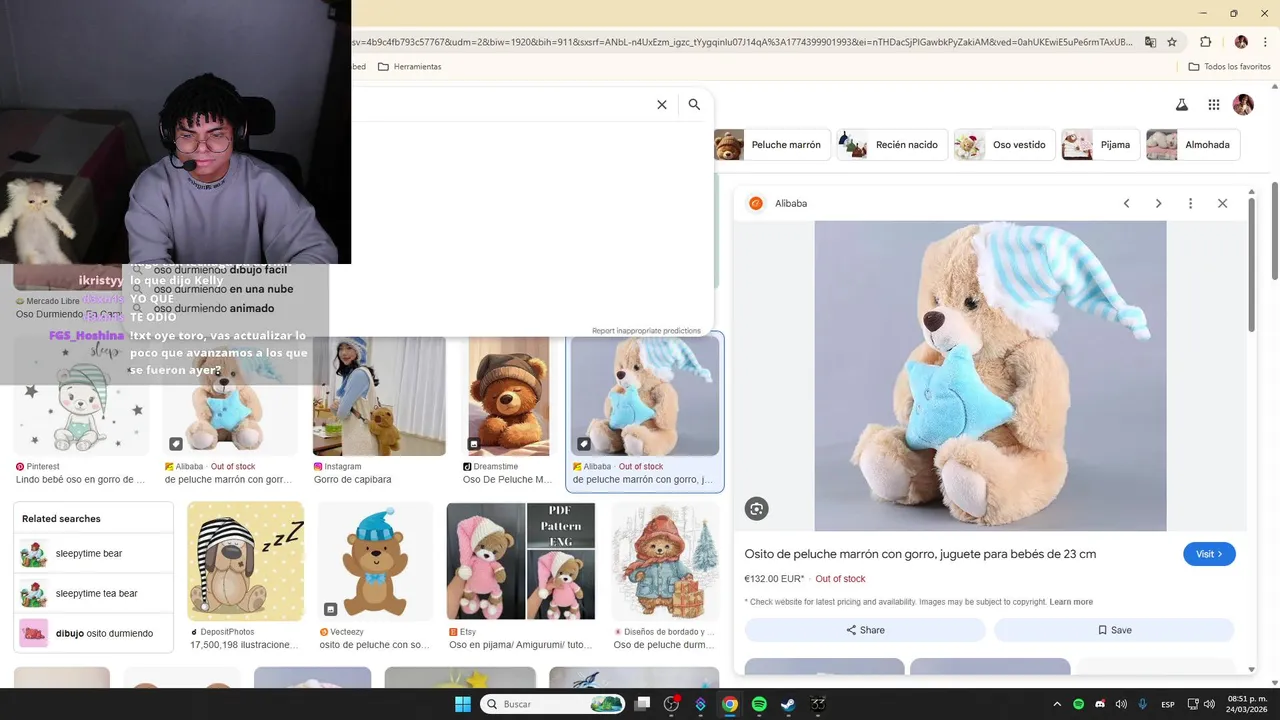
Task: Choose suggestion oso durmiendo en una nube
Action: (223, 289)
